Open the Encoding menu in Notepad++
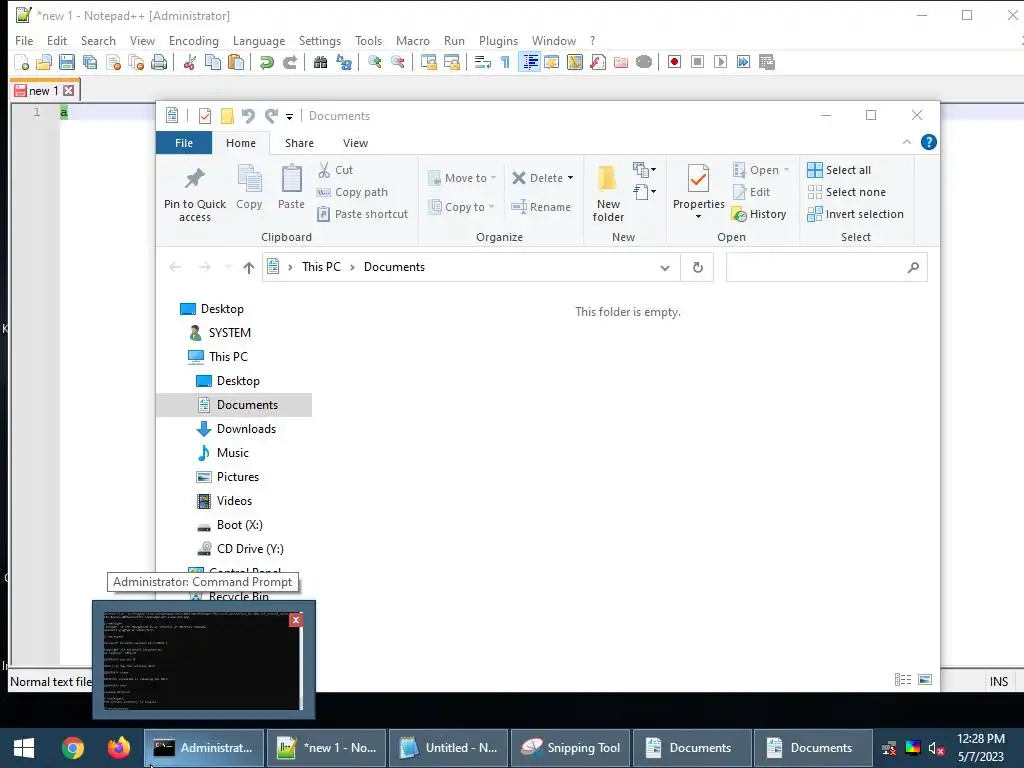This screenshot has height=768, width=1024. [193, 40]
